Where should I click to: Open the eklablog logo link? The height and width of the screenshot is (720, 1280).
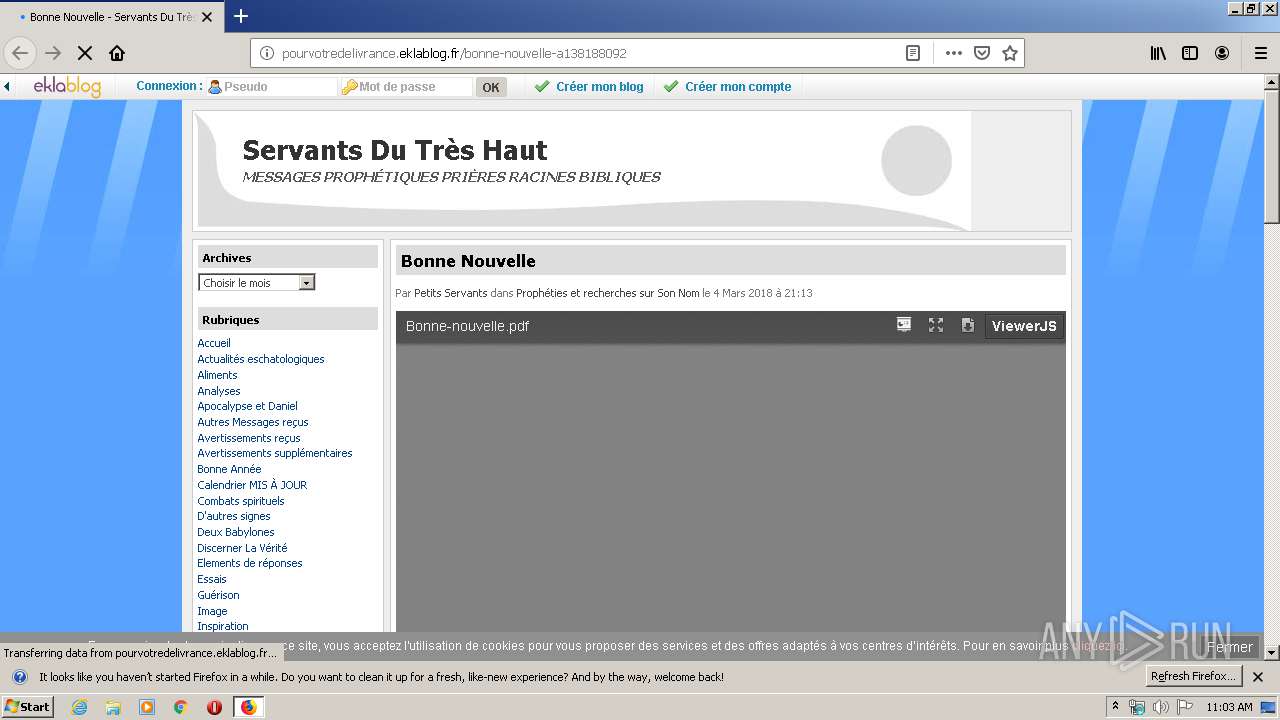coord(67,87)
